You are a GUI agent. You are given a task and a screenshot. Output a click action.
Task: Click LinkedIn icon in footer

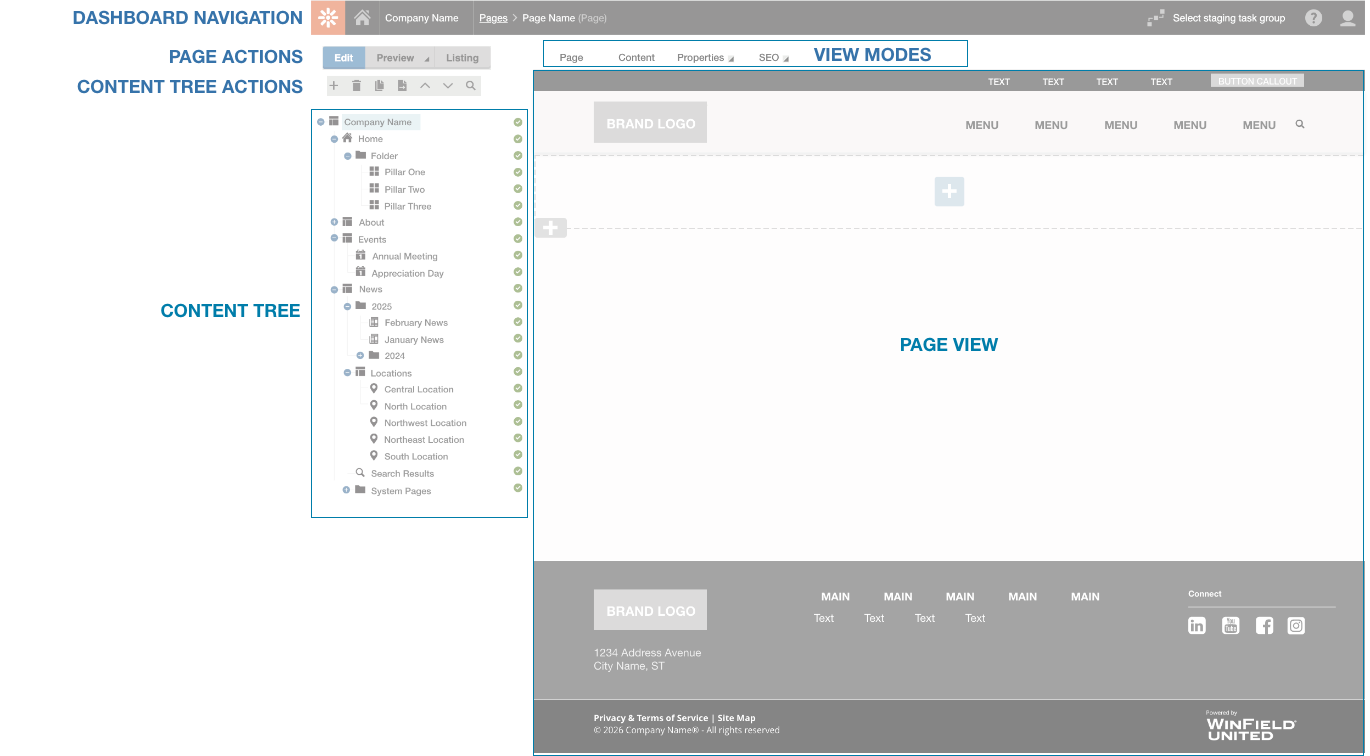pyautogui.click(x=1196, y=626)
